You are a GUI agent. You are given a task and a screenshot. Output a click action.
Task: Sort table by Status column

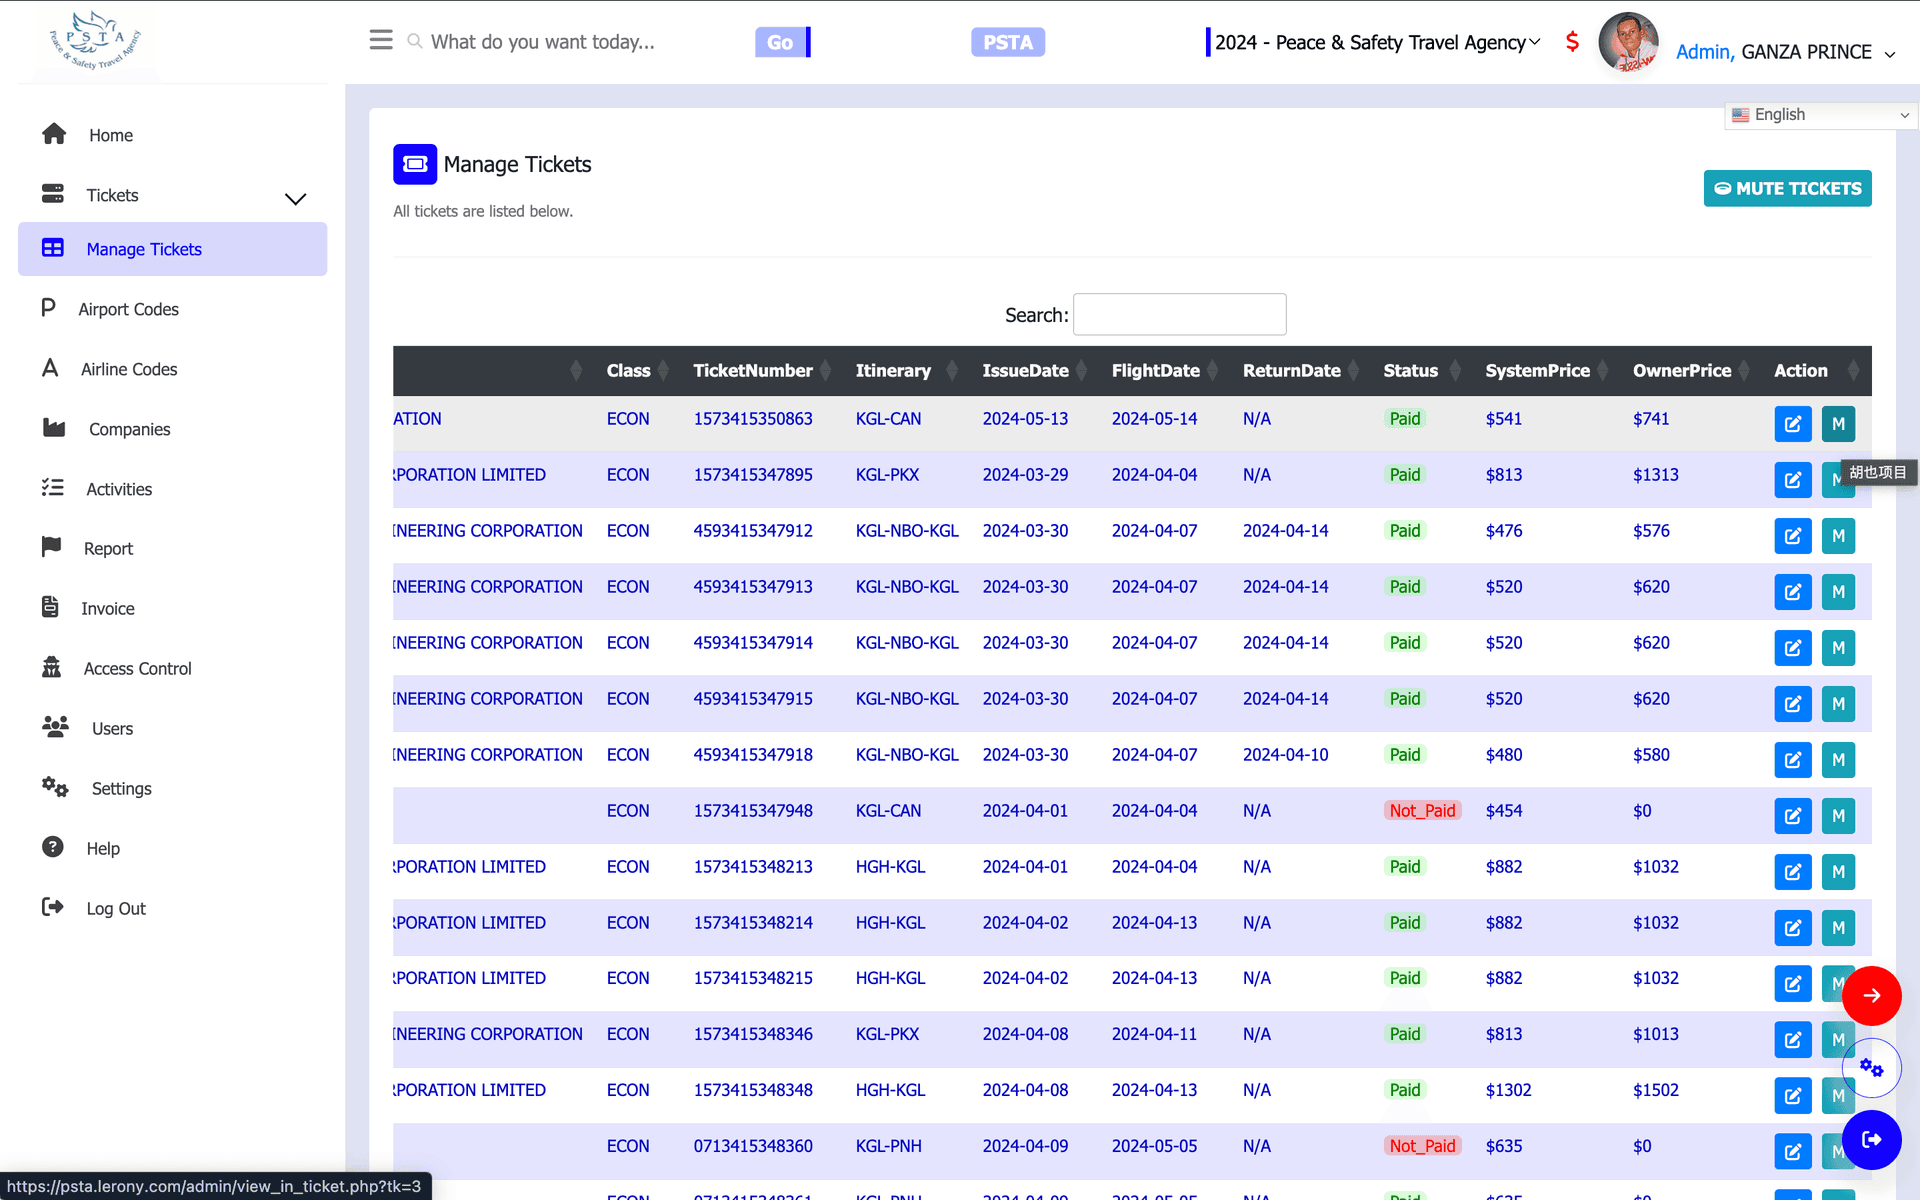(x=1420, y=371)
